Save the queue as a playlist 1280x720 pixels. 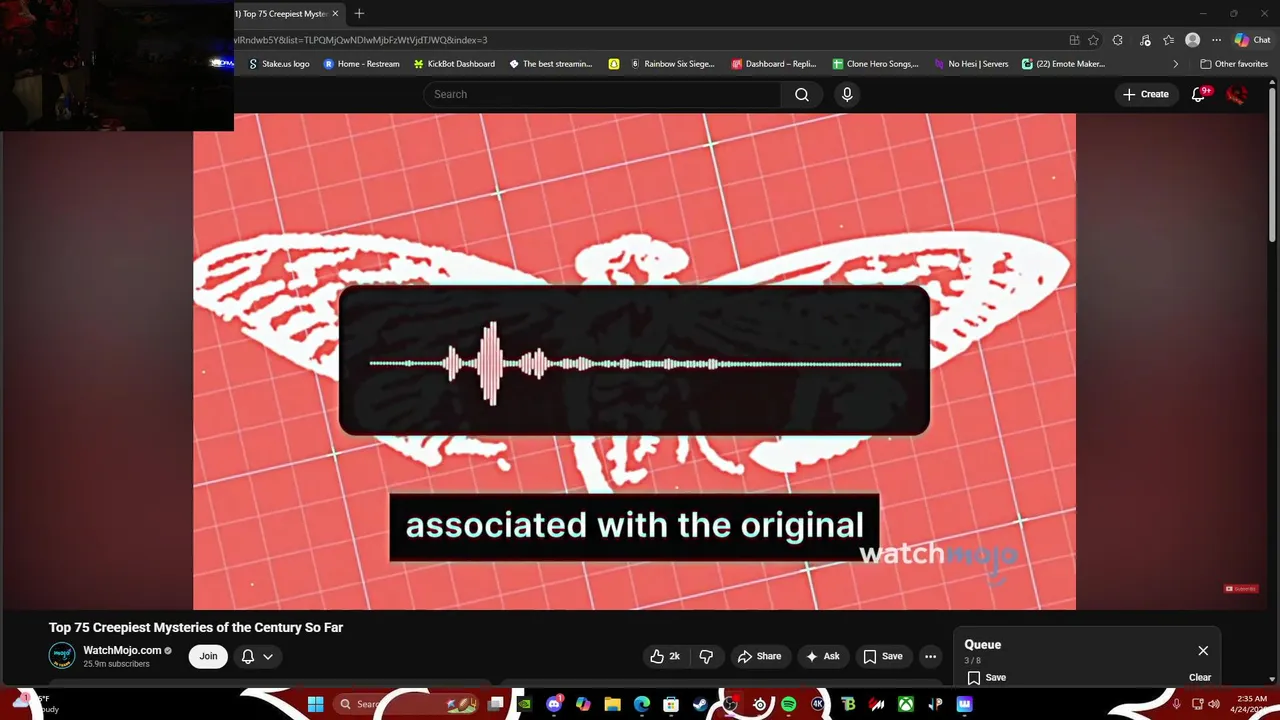tap(986, 677)
